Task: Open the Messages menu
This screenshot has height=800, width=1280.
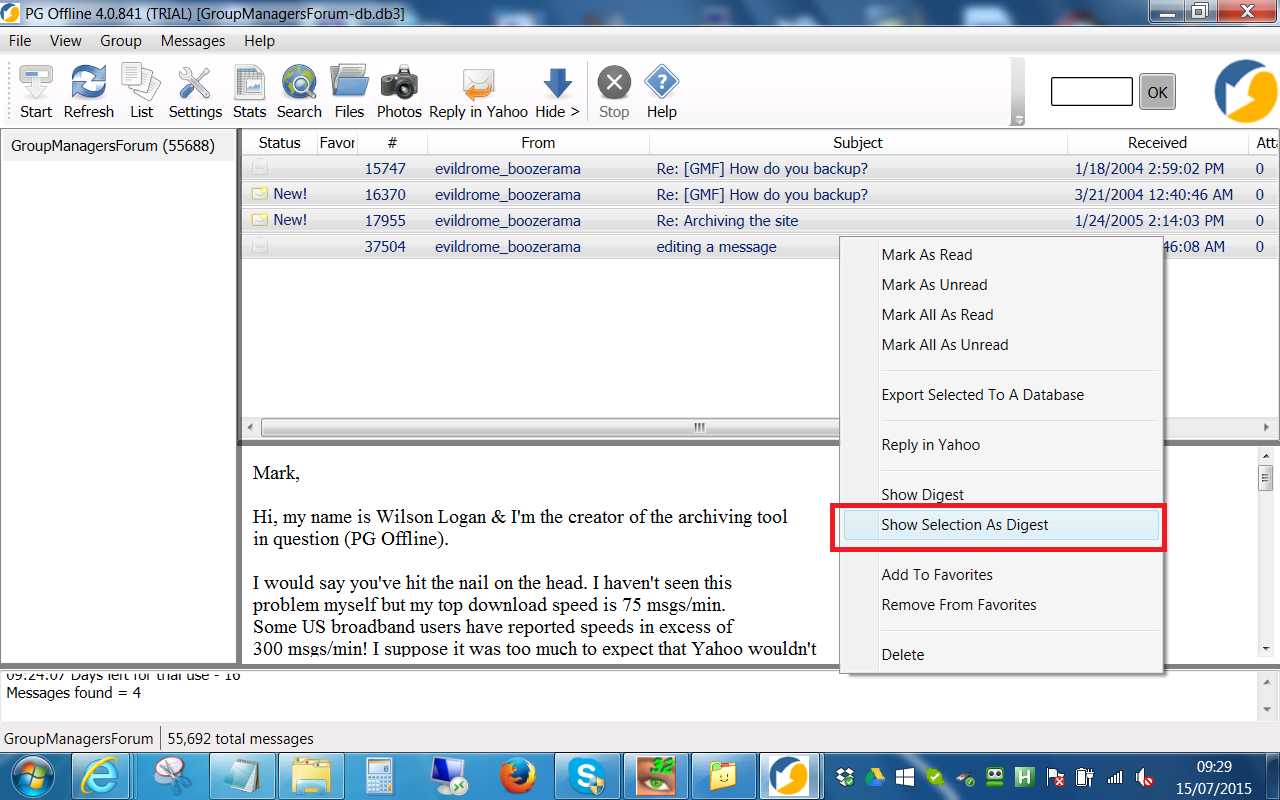Action: tap(193, 41)
